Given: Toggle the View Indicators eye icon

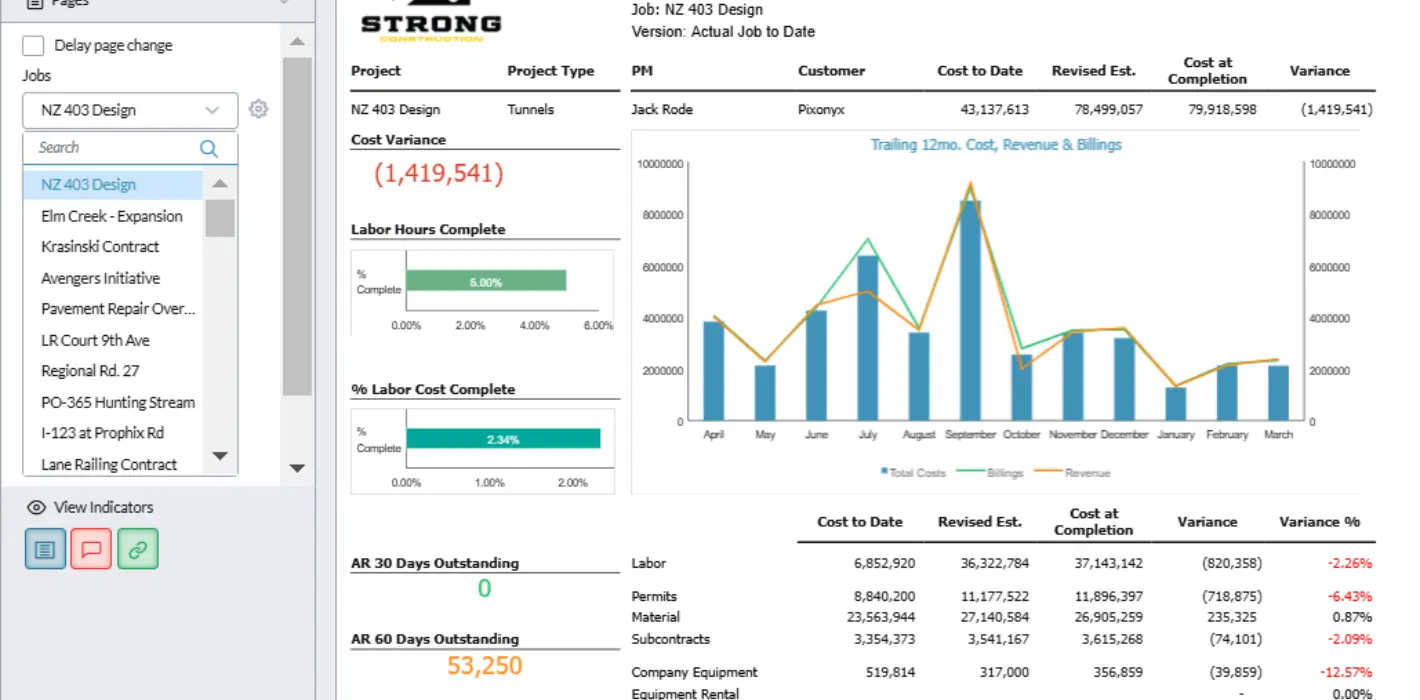Looking at the screenshot, I should (36, 507).
